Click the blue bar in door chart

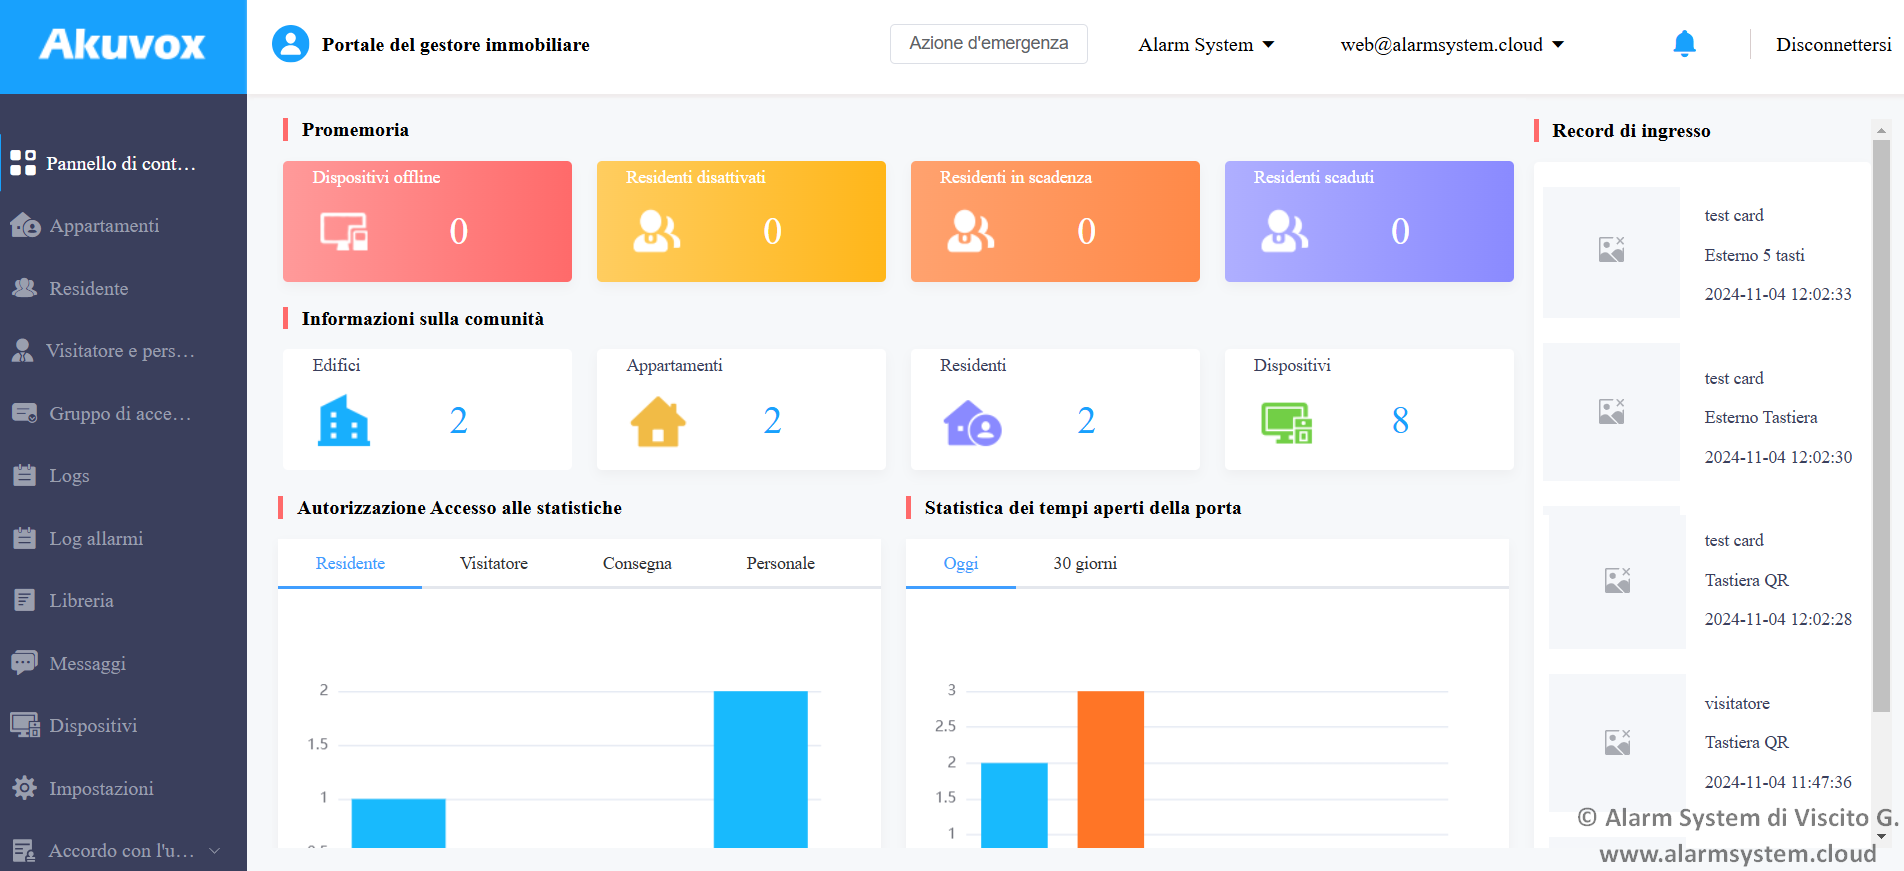coord(1014,805)
